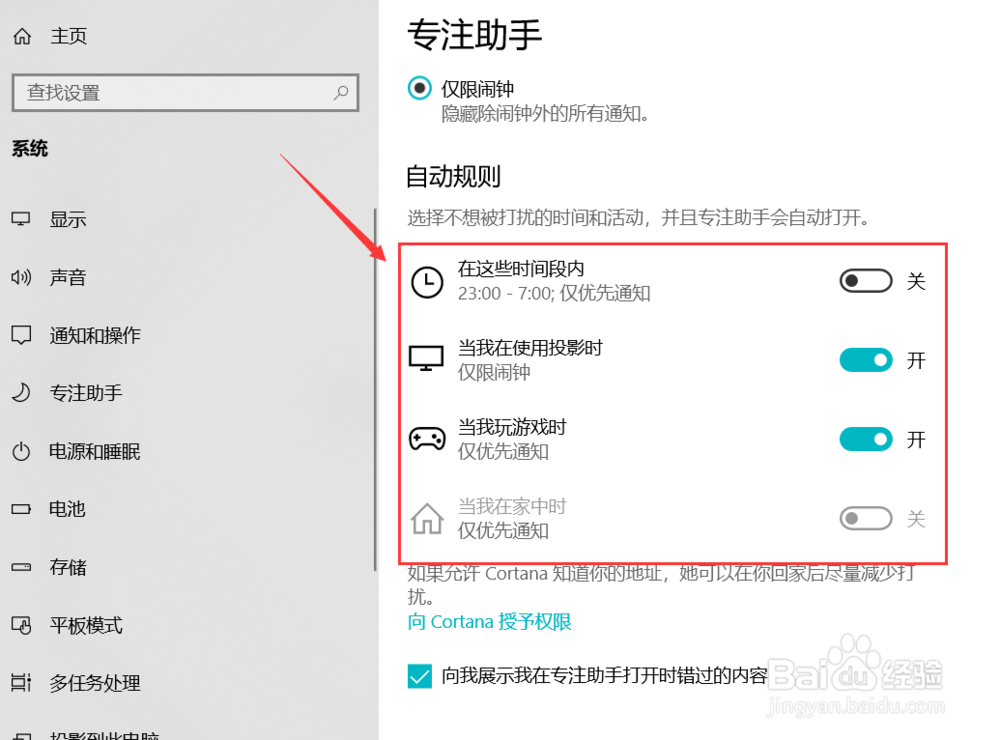This screenshot has width=1000, height=740.
Task: Select the 平板模式 tablet mode icon
Action: [21, 625]
